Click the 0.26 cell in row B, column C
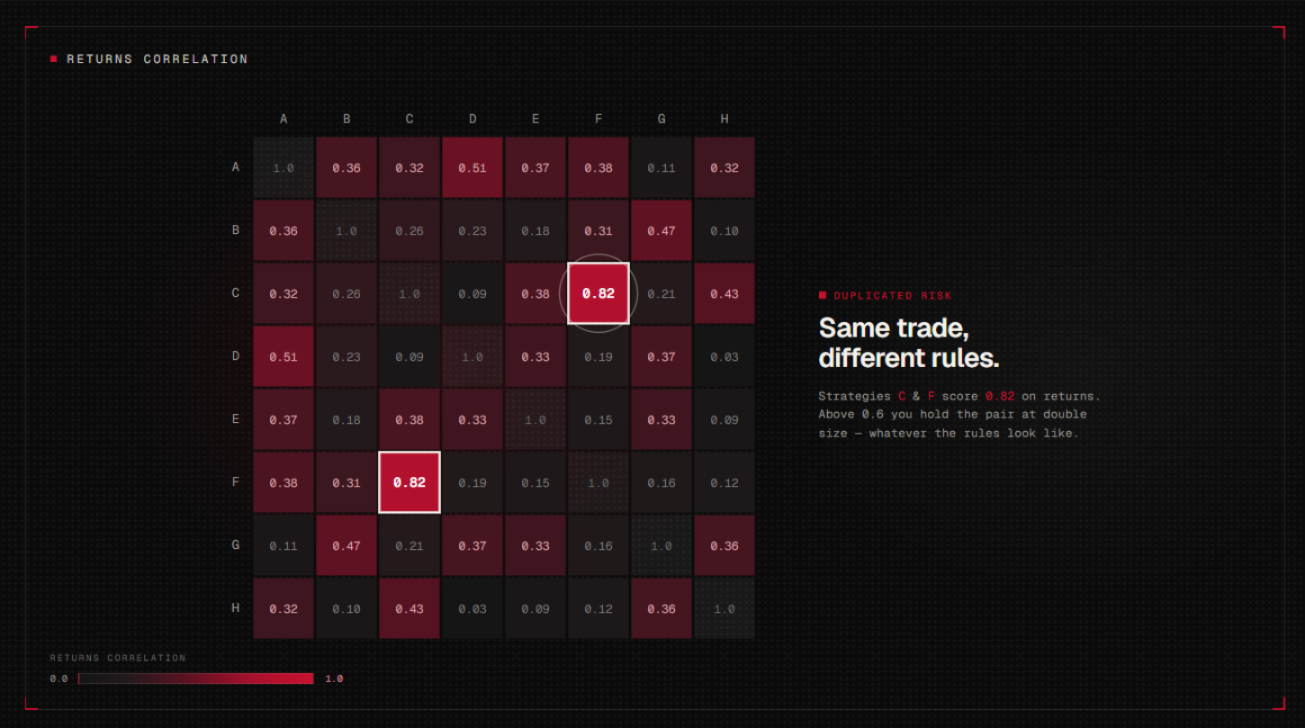Image resolution: width=1305 pixels, height=728 pixels. pyautogui.click(x=409, y=230)
